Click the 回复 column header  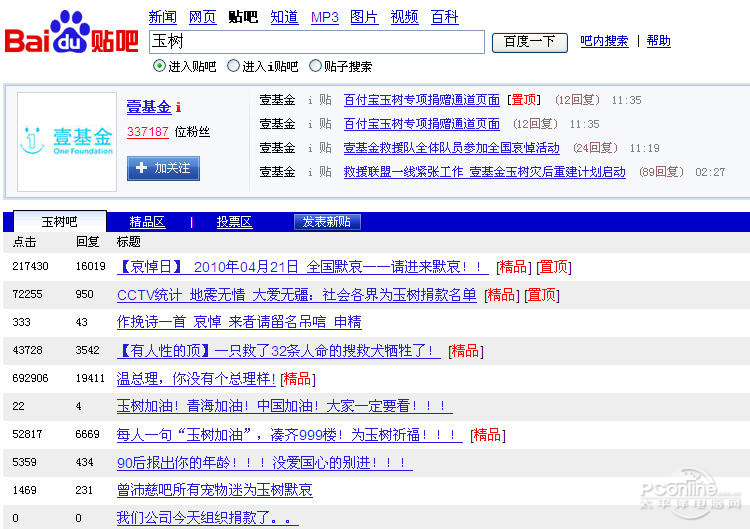click(x=88, y=242)
